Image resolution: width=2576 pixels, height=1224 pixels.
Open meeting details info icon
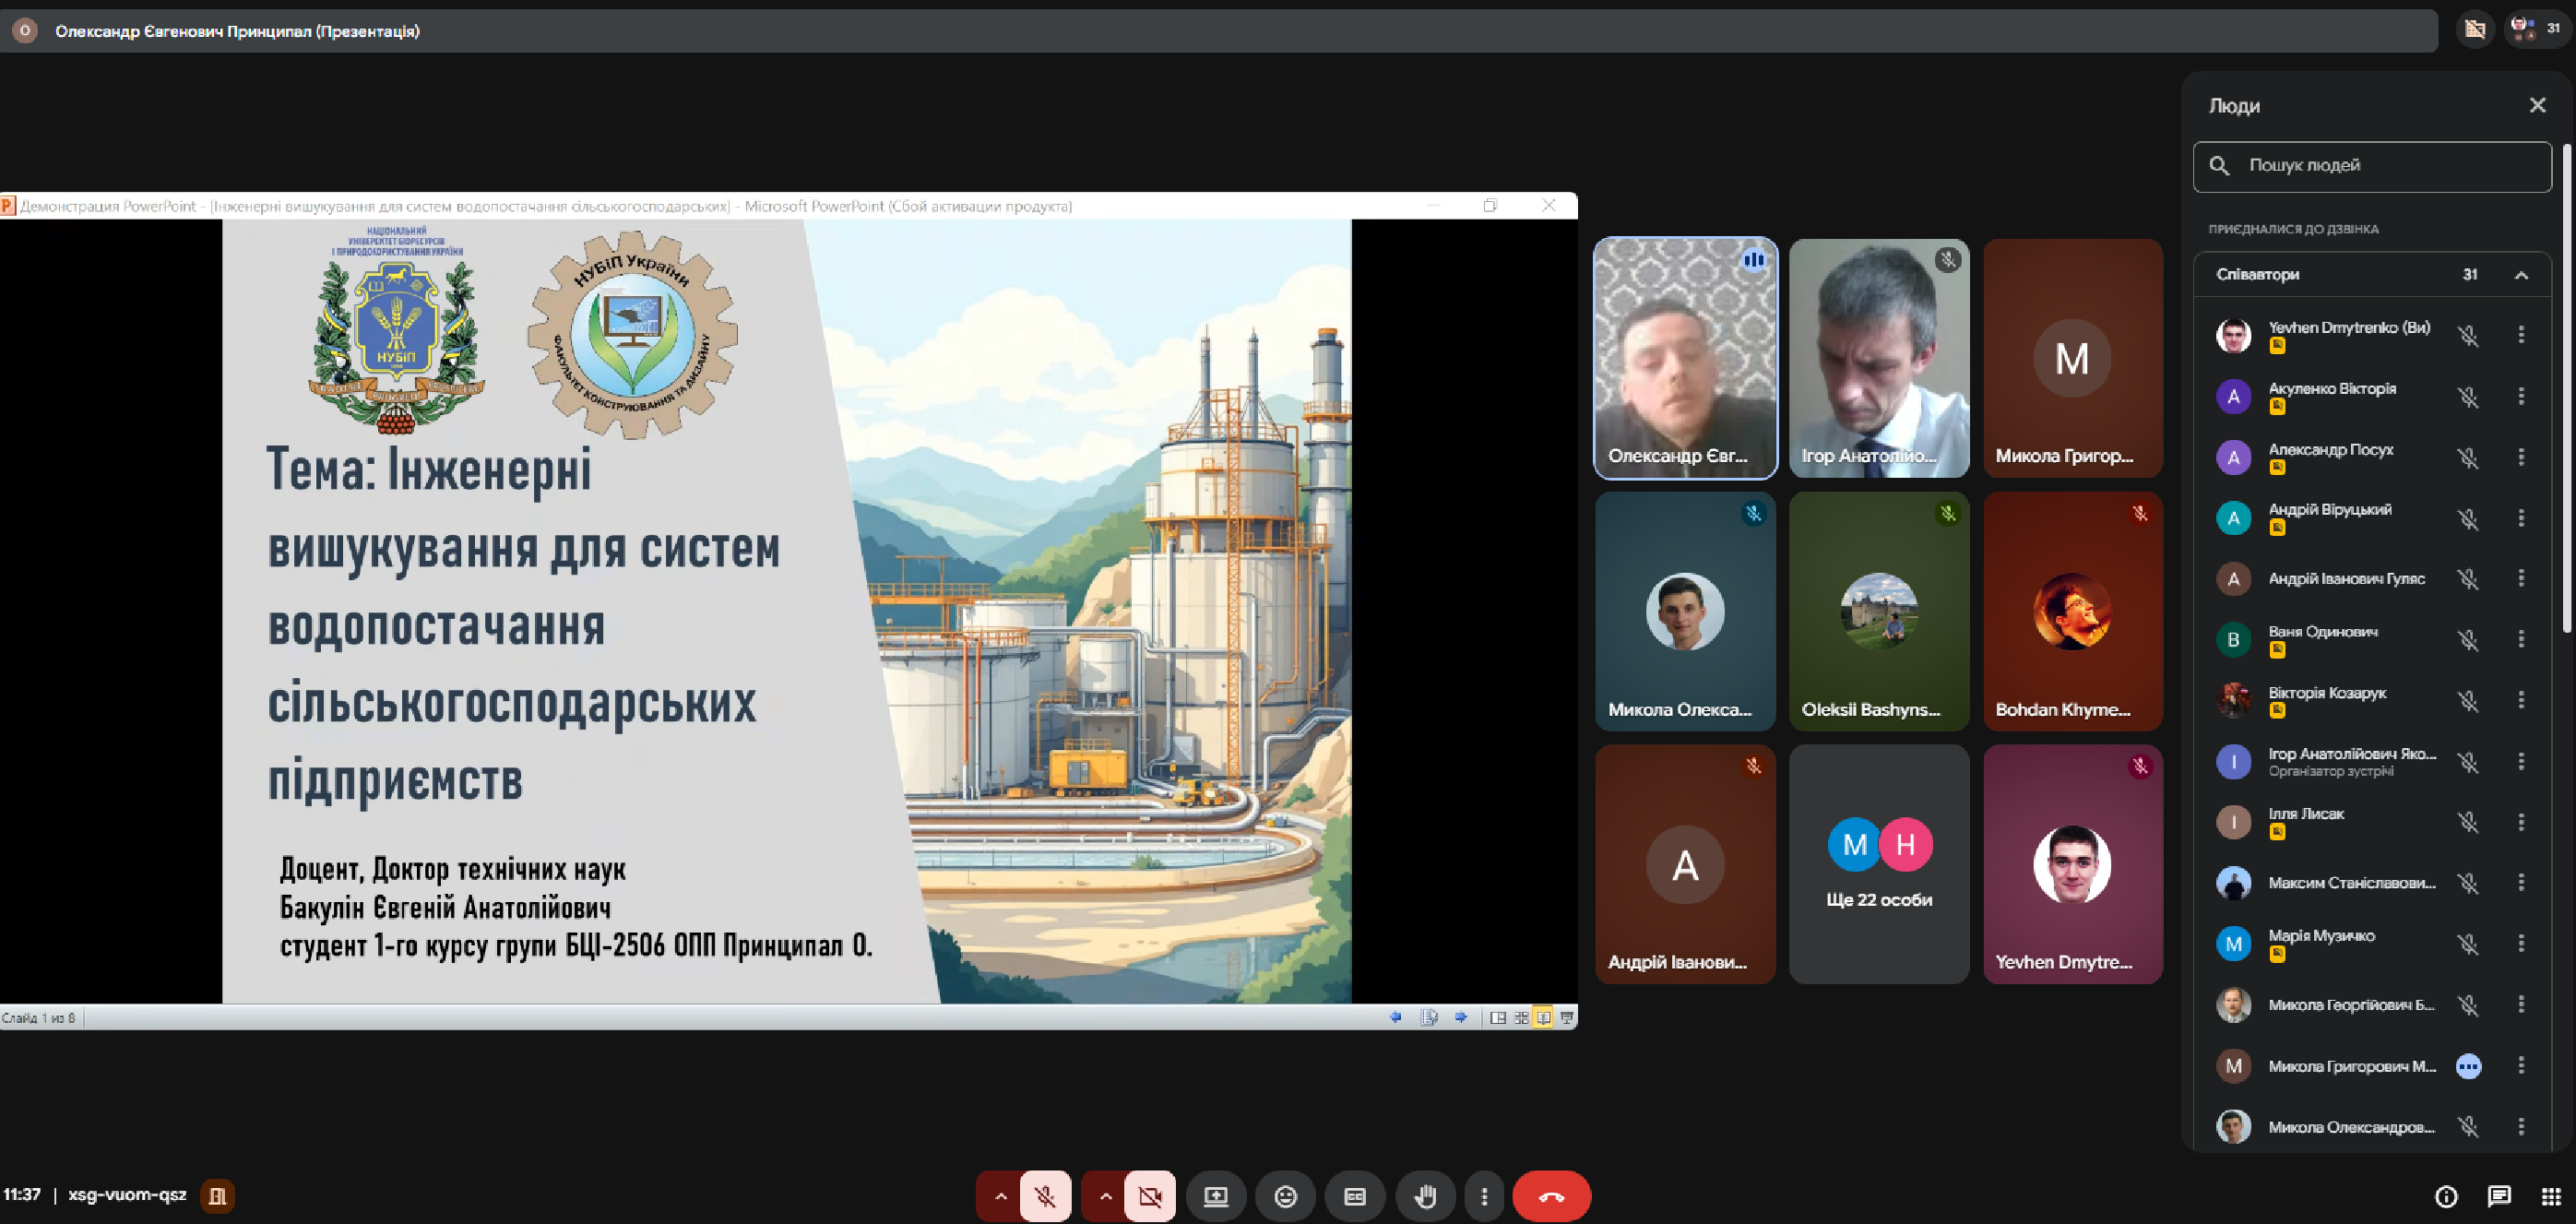(2445, 1196)
